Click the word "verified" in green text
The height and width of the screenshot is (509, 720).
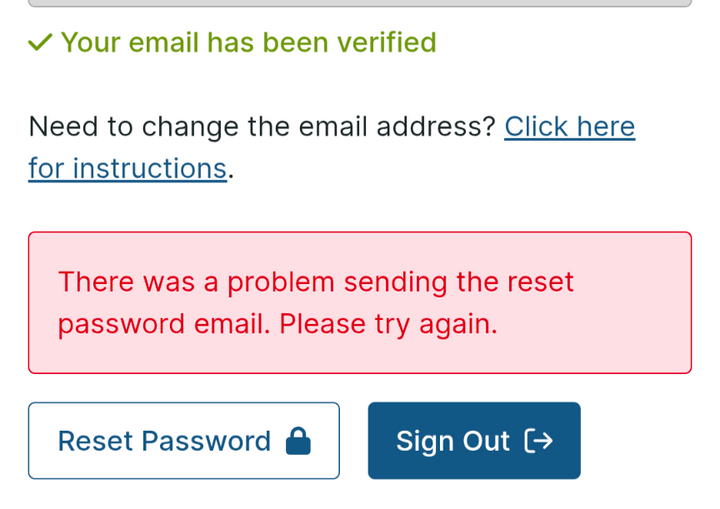coord(386,43)
